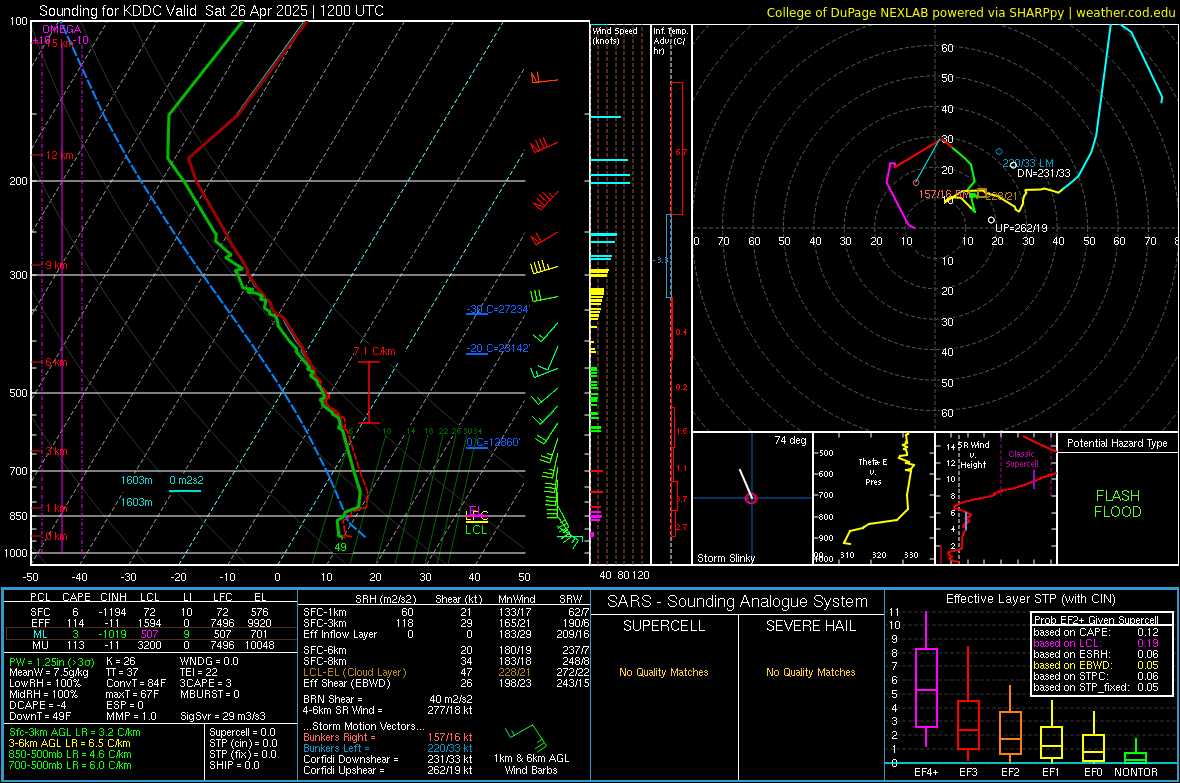Select the '12 km' height marker
Screen dimensions: 1180x783
[60, 155]
